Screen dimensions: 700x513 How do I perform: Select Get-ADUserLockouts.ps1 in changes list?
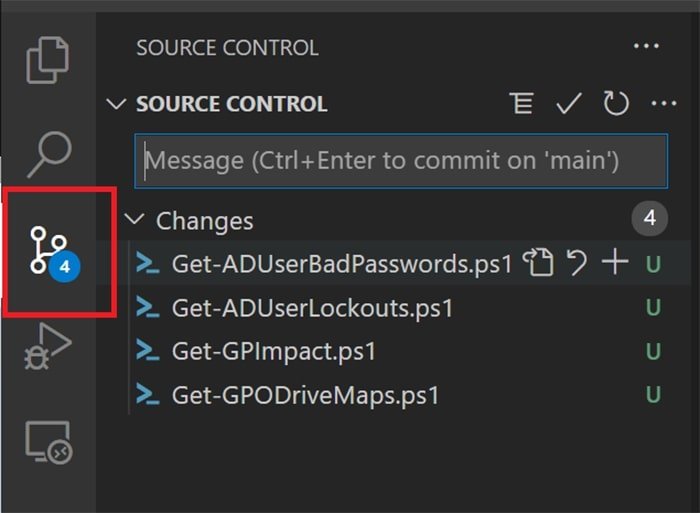(x=312, y=308)
